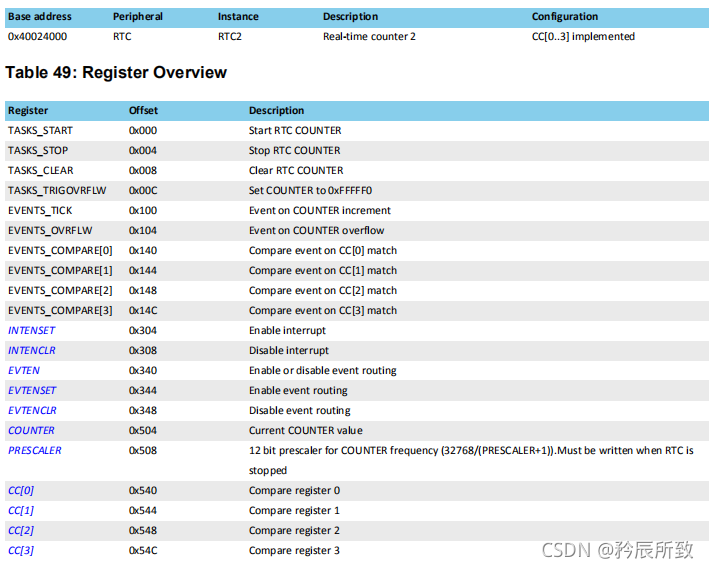Image resolution: width=709 pixels, height=568 pixels.
Task: Select the TASKS_TRIGOVRFLW register name
Action: coord(57,190)
